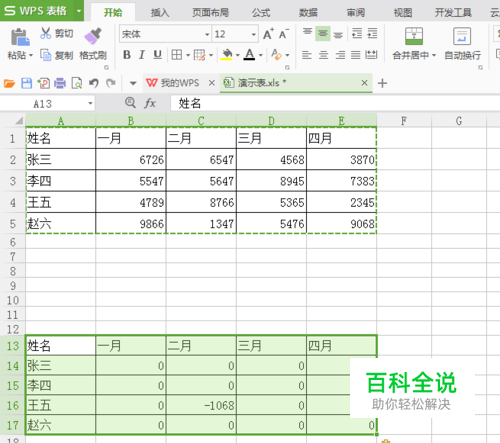This screenshot has width=500, height=443.
Task: Click the export to PDF icon
Action: tap(44, 83)
